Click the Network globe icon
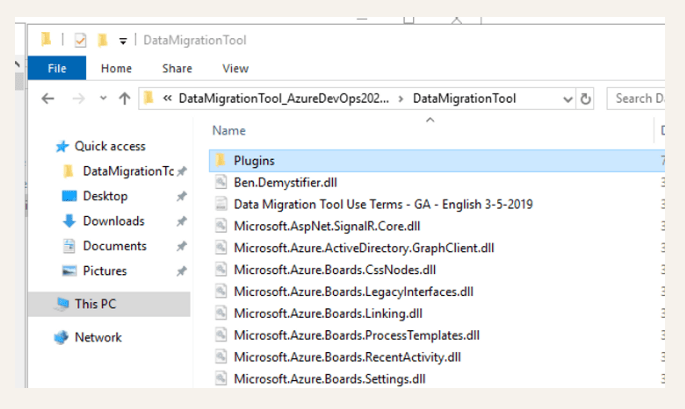The image size is (685, 409). click(x=61, y=337)
